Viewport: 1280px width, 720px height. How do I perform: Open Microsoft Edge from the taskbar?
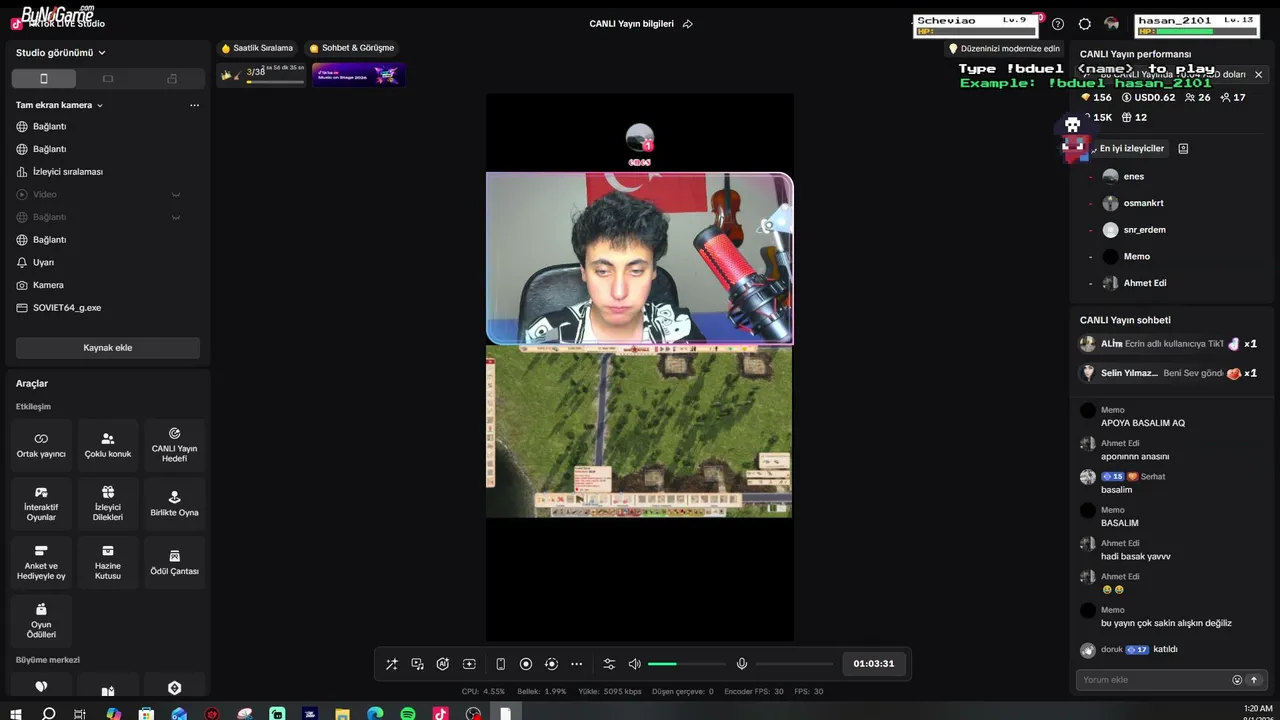(x=375, y=714)
